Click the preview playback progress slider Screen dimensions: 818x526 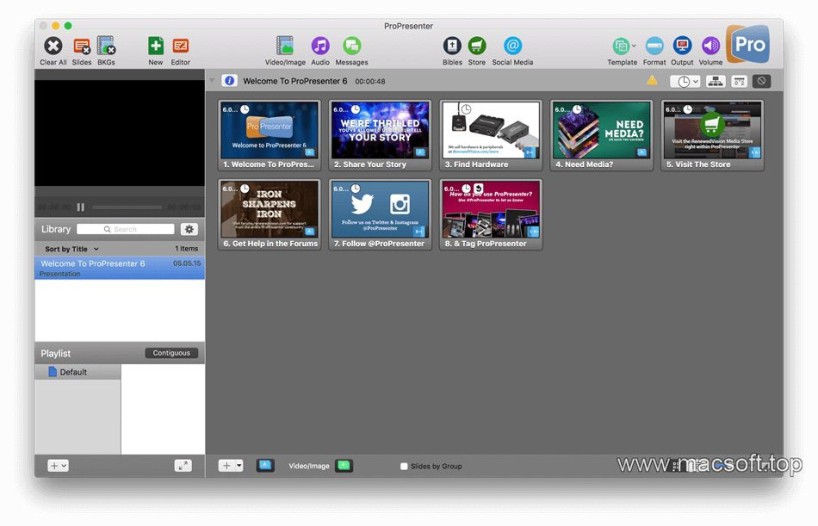coord(126,207)
